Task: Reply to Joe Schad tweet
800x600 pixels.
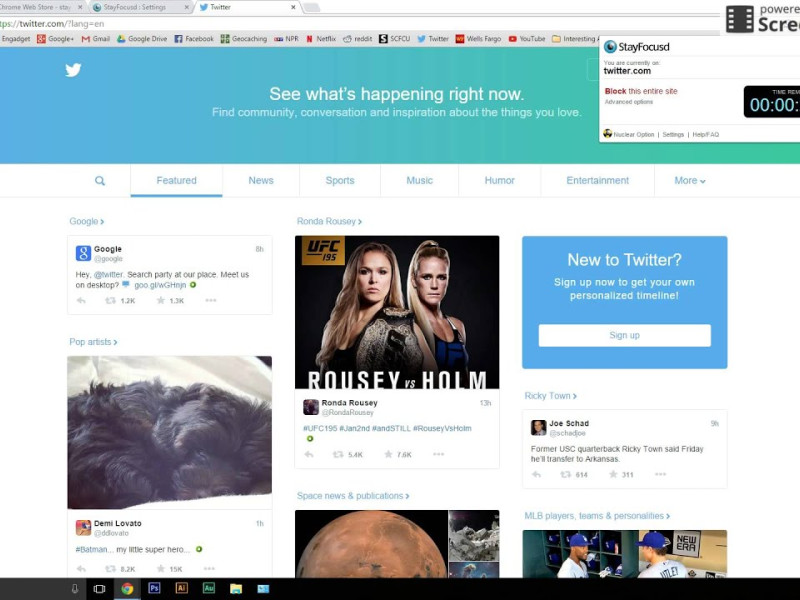Action: click(x=536, y=474)
